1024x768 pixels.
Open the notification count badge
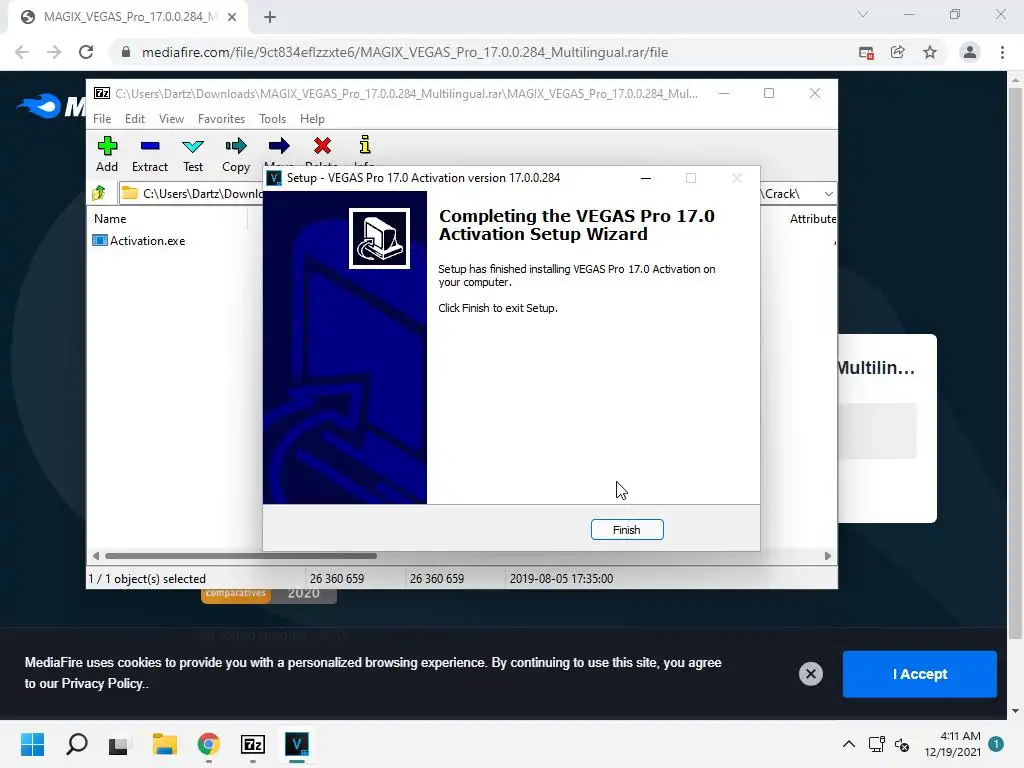coord(996,744)
